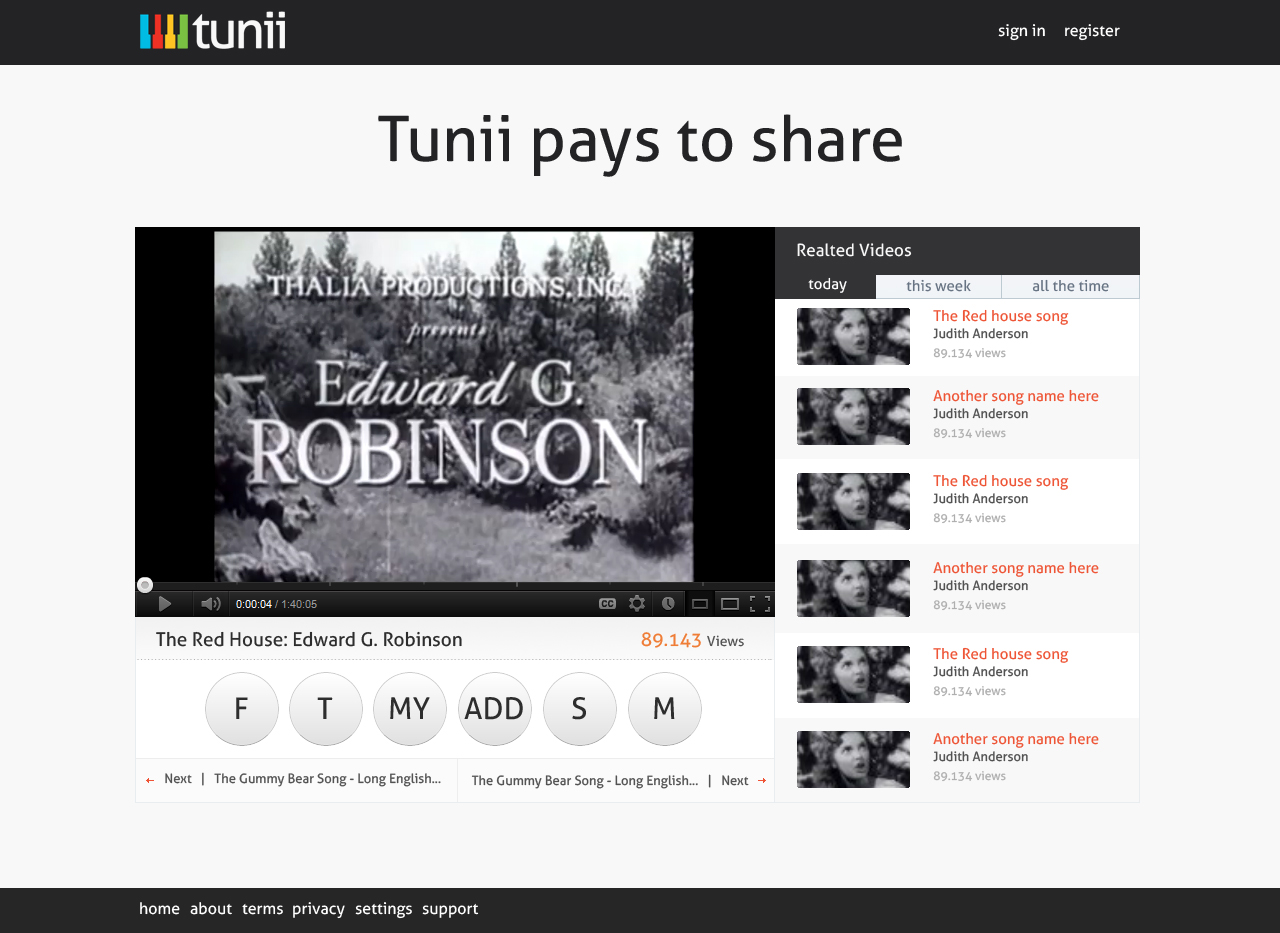
Task: Click the title The Red House: Edward G. Robinson
Action: (309, 640)
